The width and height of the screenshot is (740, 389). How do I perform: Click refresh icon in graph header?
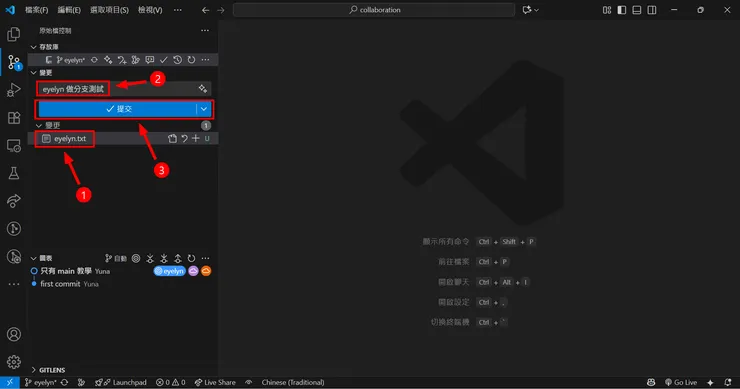click(191, 258)
